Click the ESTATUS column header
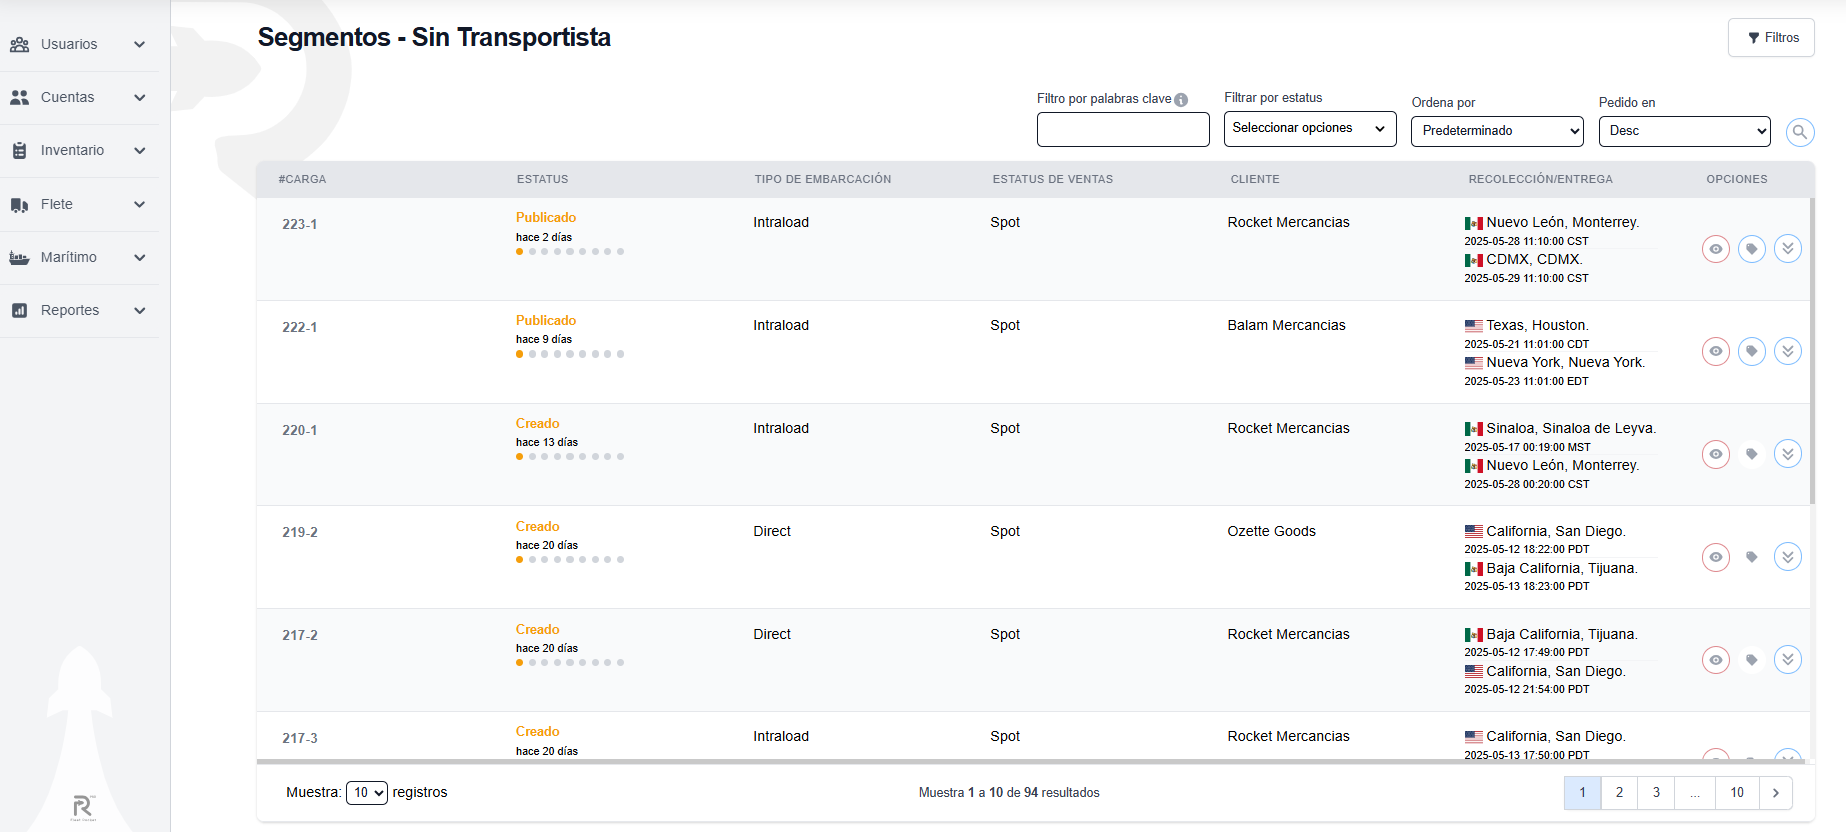 click(542, 180)
